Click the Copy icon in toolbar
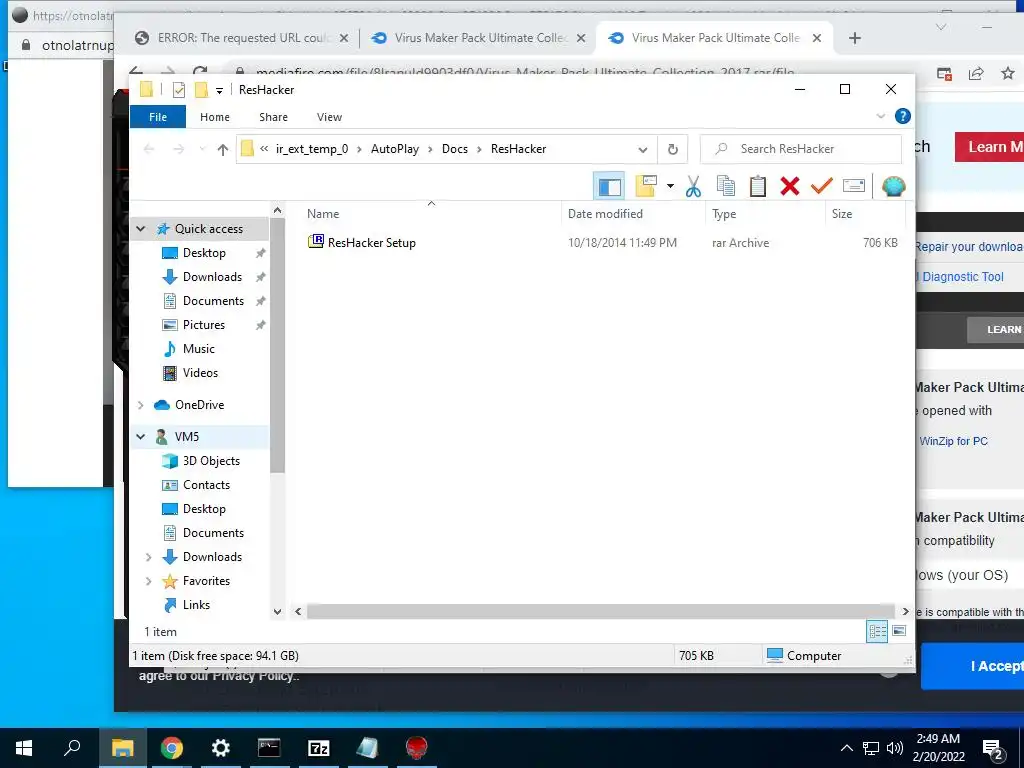Screen dimensions: 1024x768 (x=726, y=186)
